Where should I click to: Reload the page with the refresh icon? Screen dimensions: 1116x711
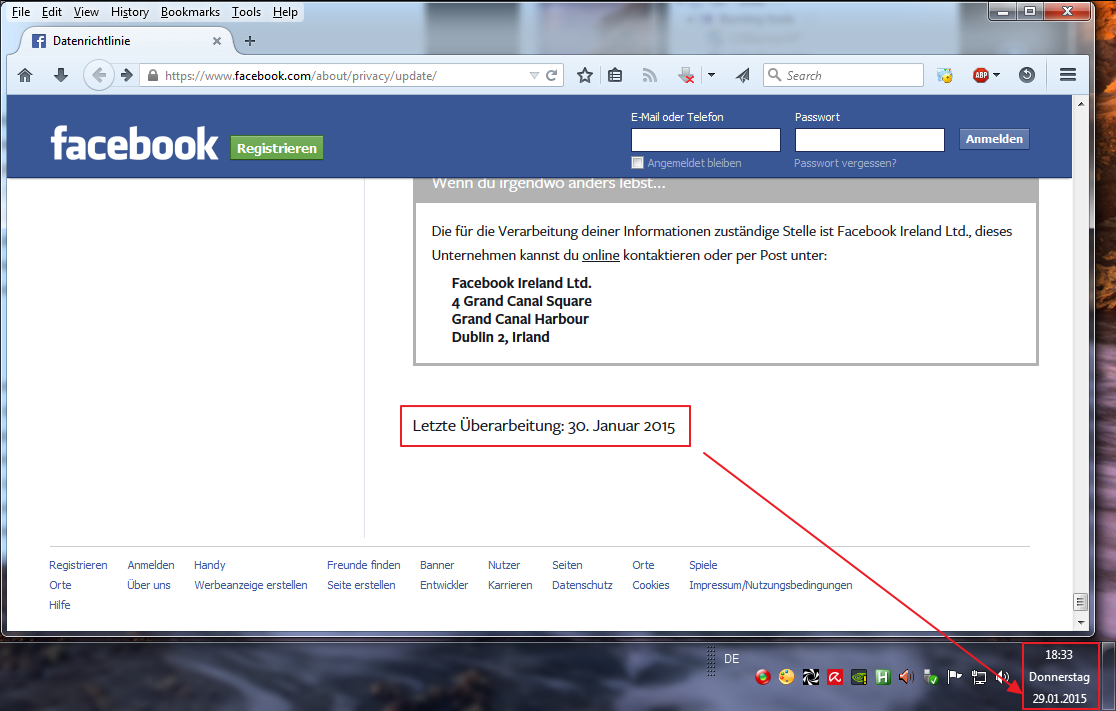point(552,75)
